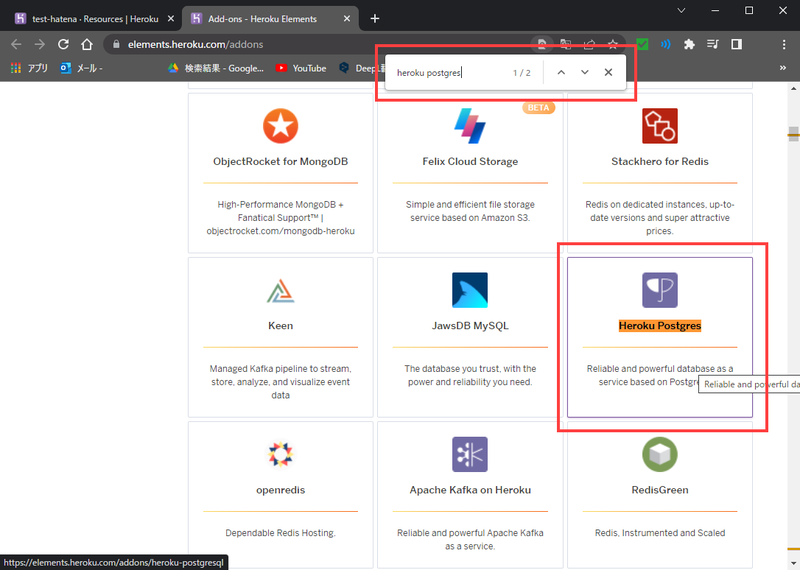
Task: Reload the page with the refresh icon
Action: (x=63, y=44)
